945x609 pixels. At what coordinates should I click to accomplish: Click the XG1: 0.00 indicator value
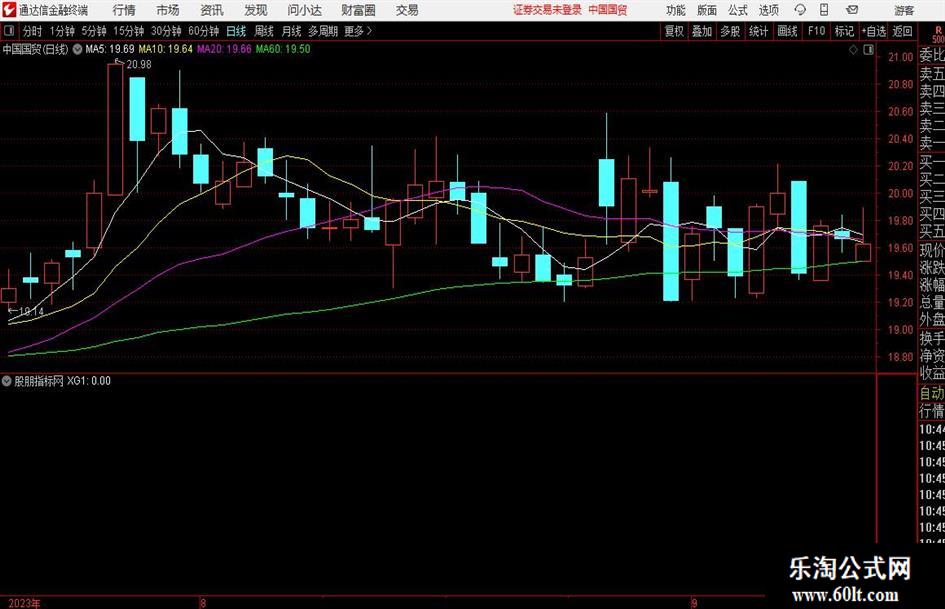click(x=89, y=381)
